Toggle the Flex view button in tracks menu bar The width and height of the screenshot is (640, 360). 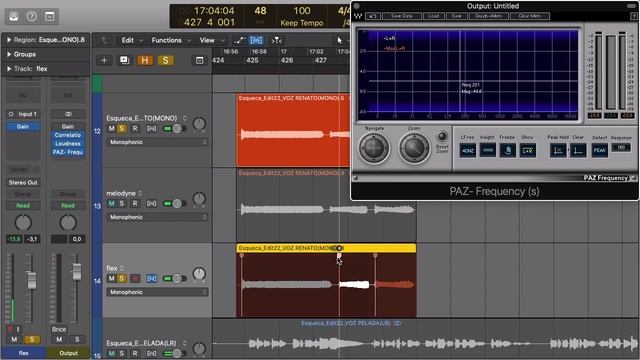click(x=256, y=40)
